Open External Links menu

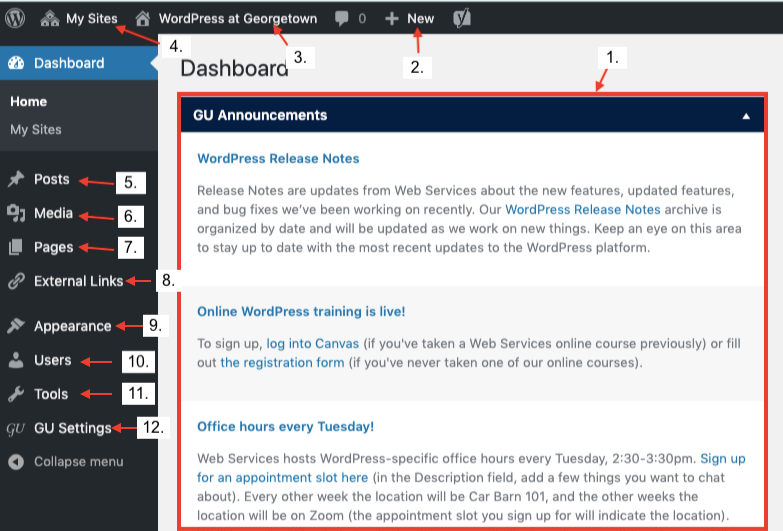(x=78, y=281)
